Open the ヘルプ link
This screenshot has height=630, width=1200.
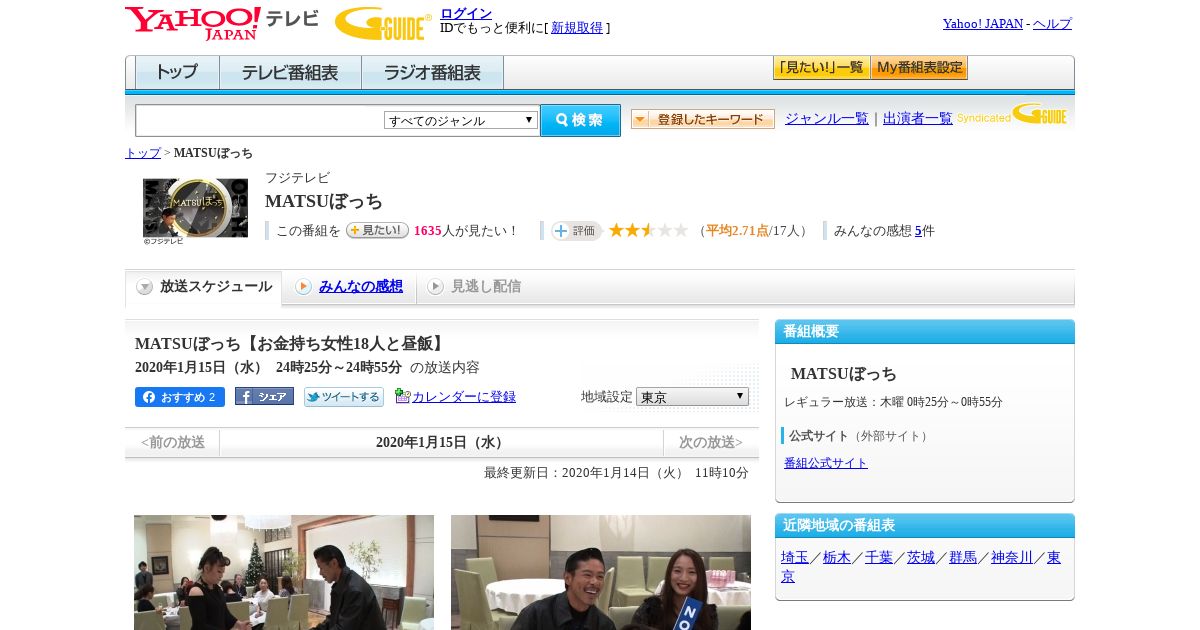pyautogui.click(x=1052, y=24)
